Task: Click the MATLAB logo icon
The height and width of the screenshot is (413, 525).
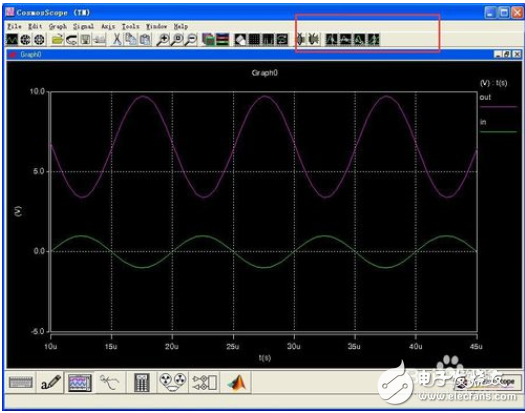Action: point(237,382)
